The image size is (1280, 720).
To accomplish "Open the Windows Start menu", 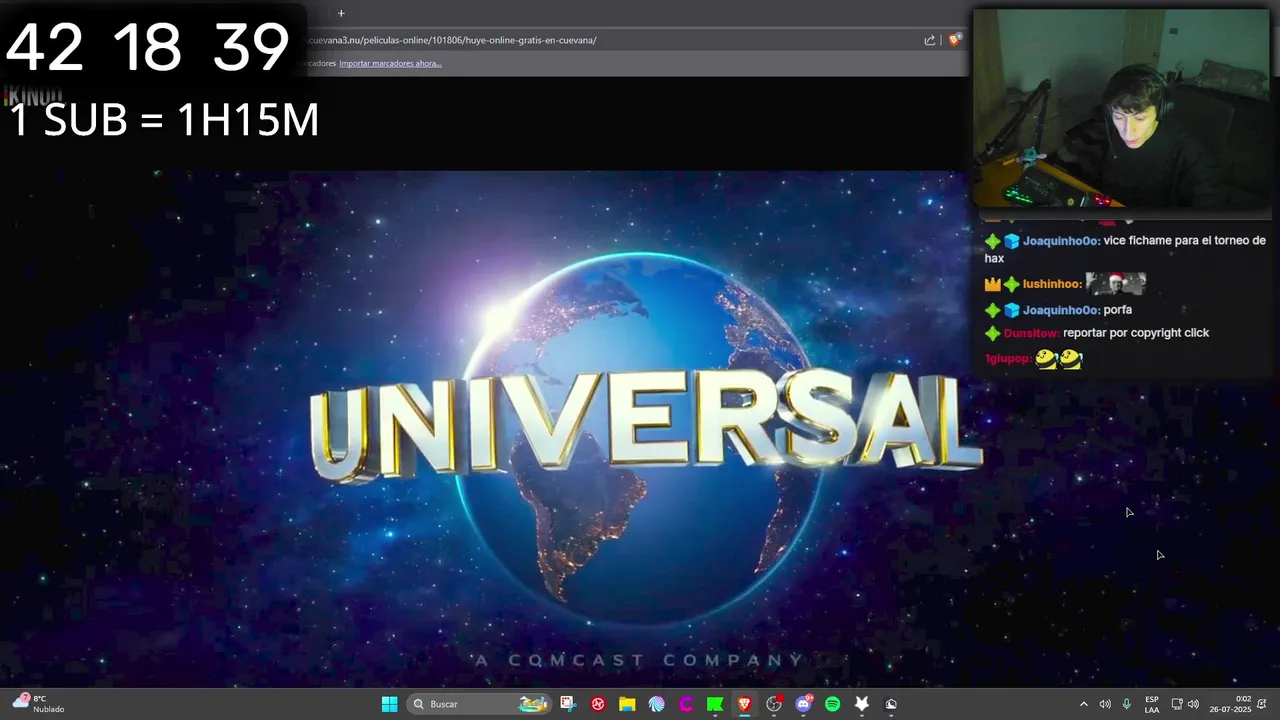I will 389,704.
